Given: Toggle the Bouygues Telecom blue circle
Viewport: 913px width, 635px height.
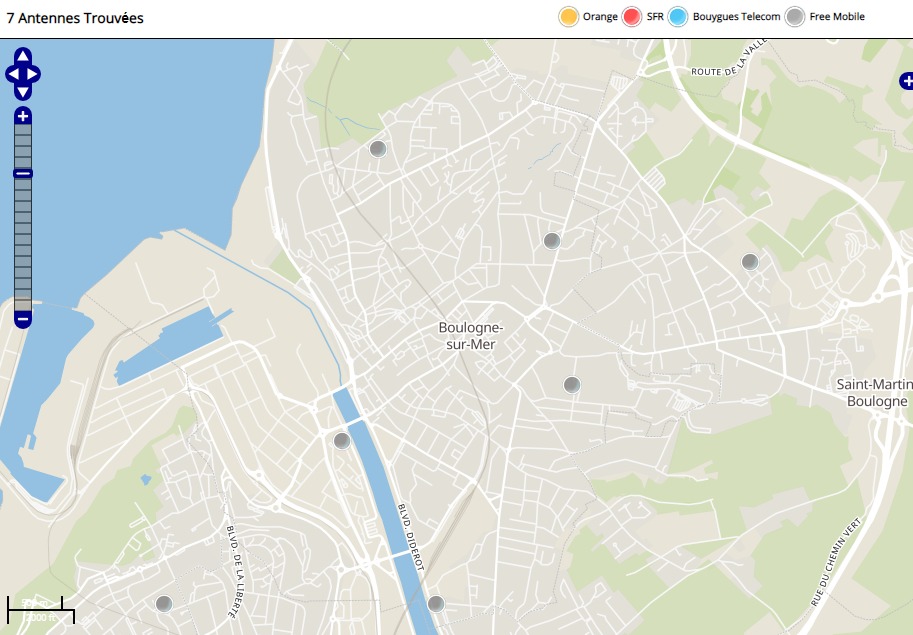Looking at the screenshot, I should tap(678, 17).
